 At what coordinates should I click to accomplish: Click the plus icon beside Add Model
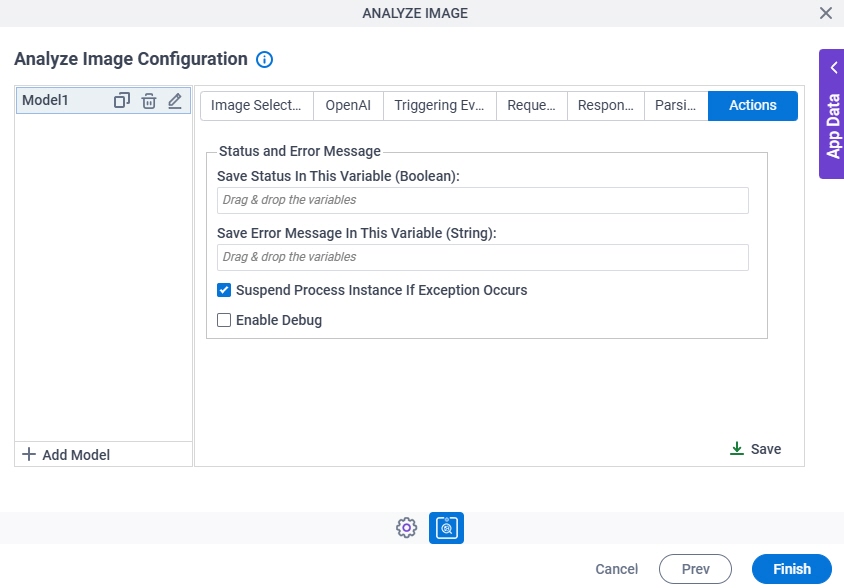pyautogui.click(x=29, y=454)
